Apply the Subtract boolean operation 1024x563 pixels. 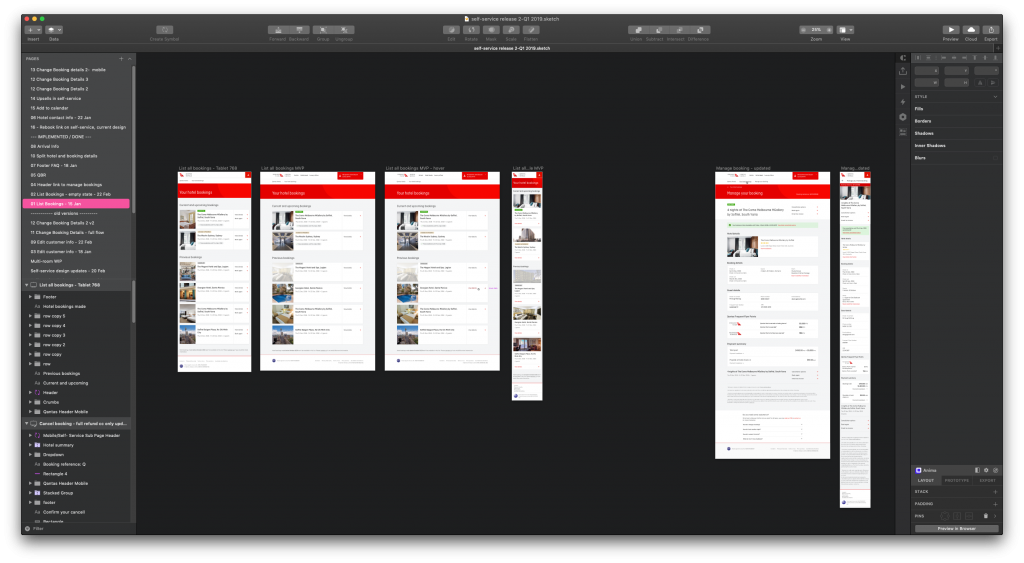[x=658, y=30]
